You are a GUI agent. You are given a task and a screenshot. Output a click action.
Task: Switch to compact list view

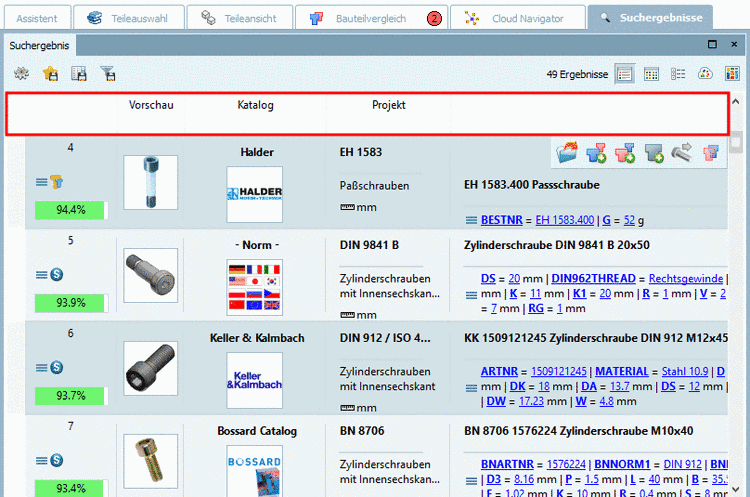678,74
